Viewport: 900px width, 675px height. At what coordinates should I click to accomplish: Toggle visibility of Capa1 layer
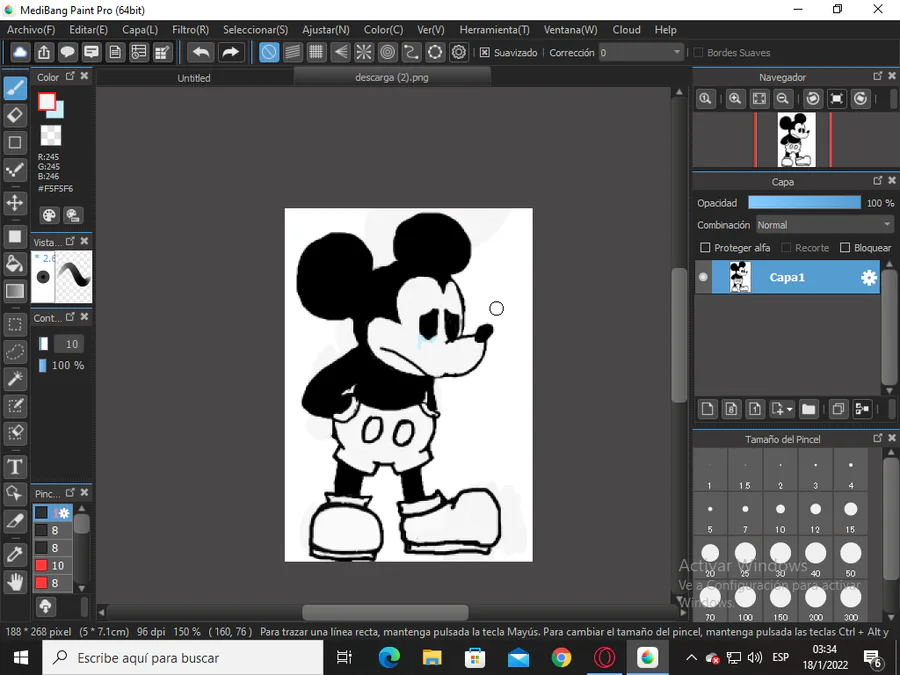(x=703, y=277)
